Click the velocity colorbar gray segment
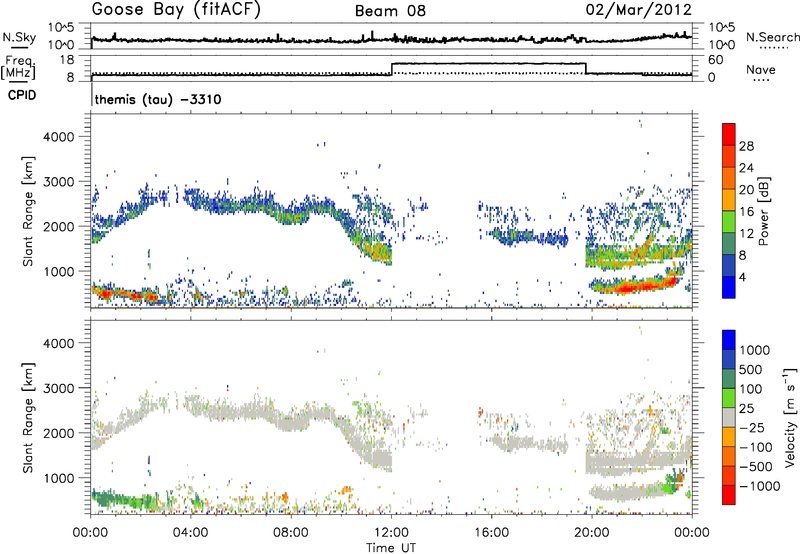800x554 pixels. point(729,418)
